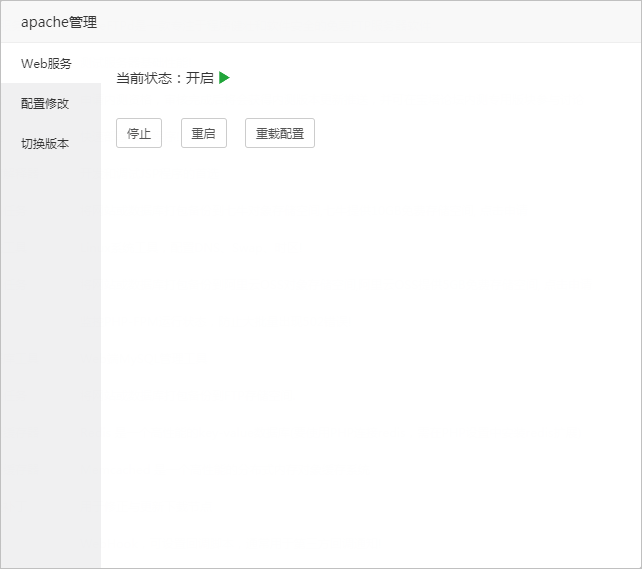This screenshot has height=569, width=642.
Task: Select the 当前状态：开启 status text
Action: [165, 78]
